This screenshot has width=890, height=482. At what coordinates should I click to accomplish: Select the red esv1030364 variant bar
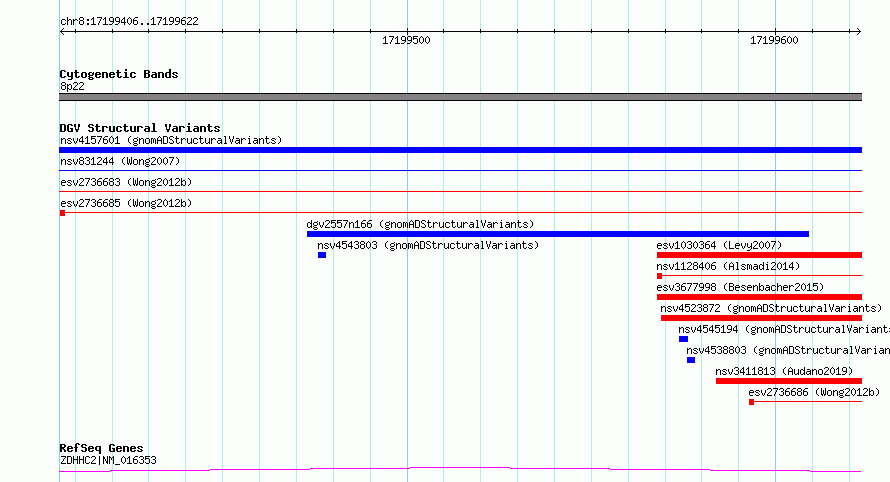[x=759, y=255]
